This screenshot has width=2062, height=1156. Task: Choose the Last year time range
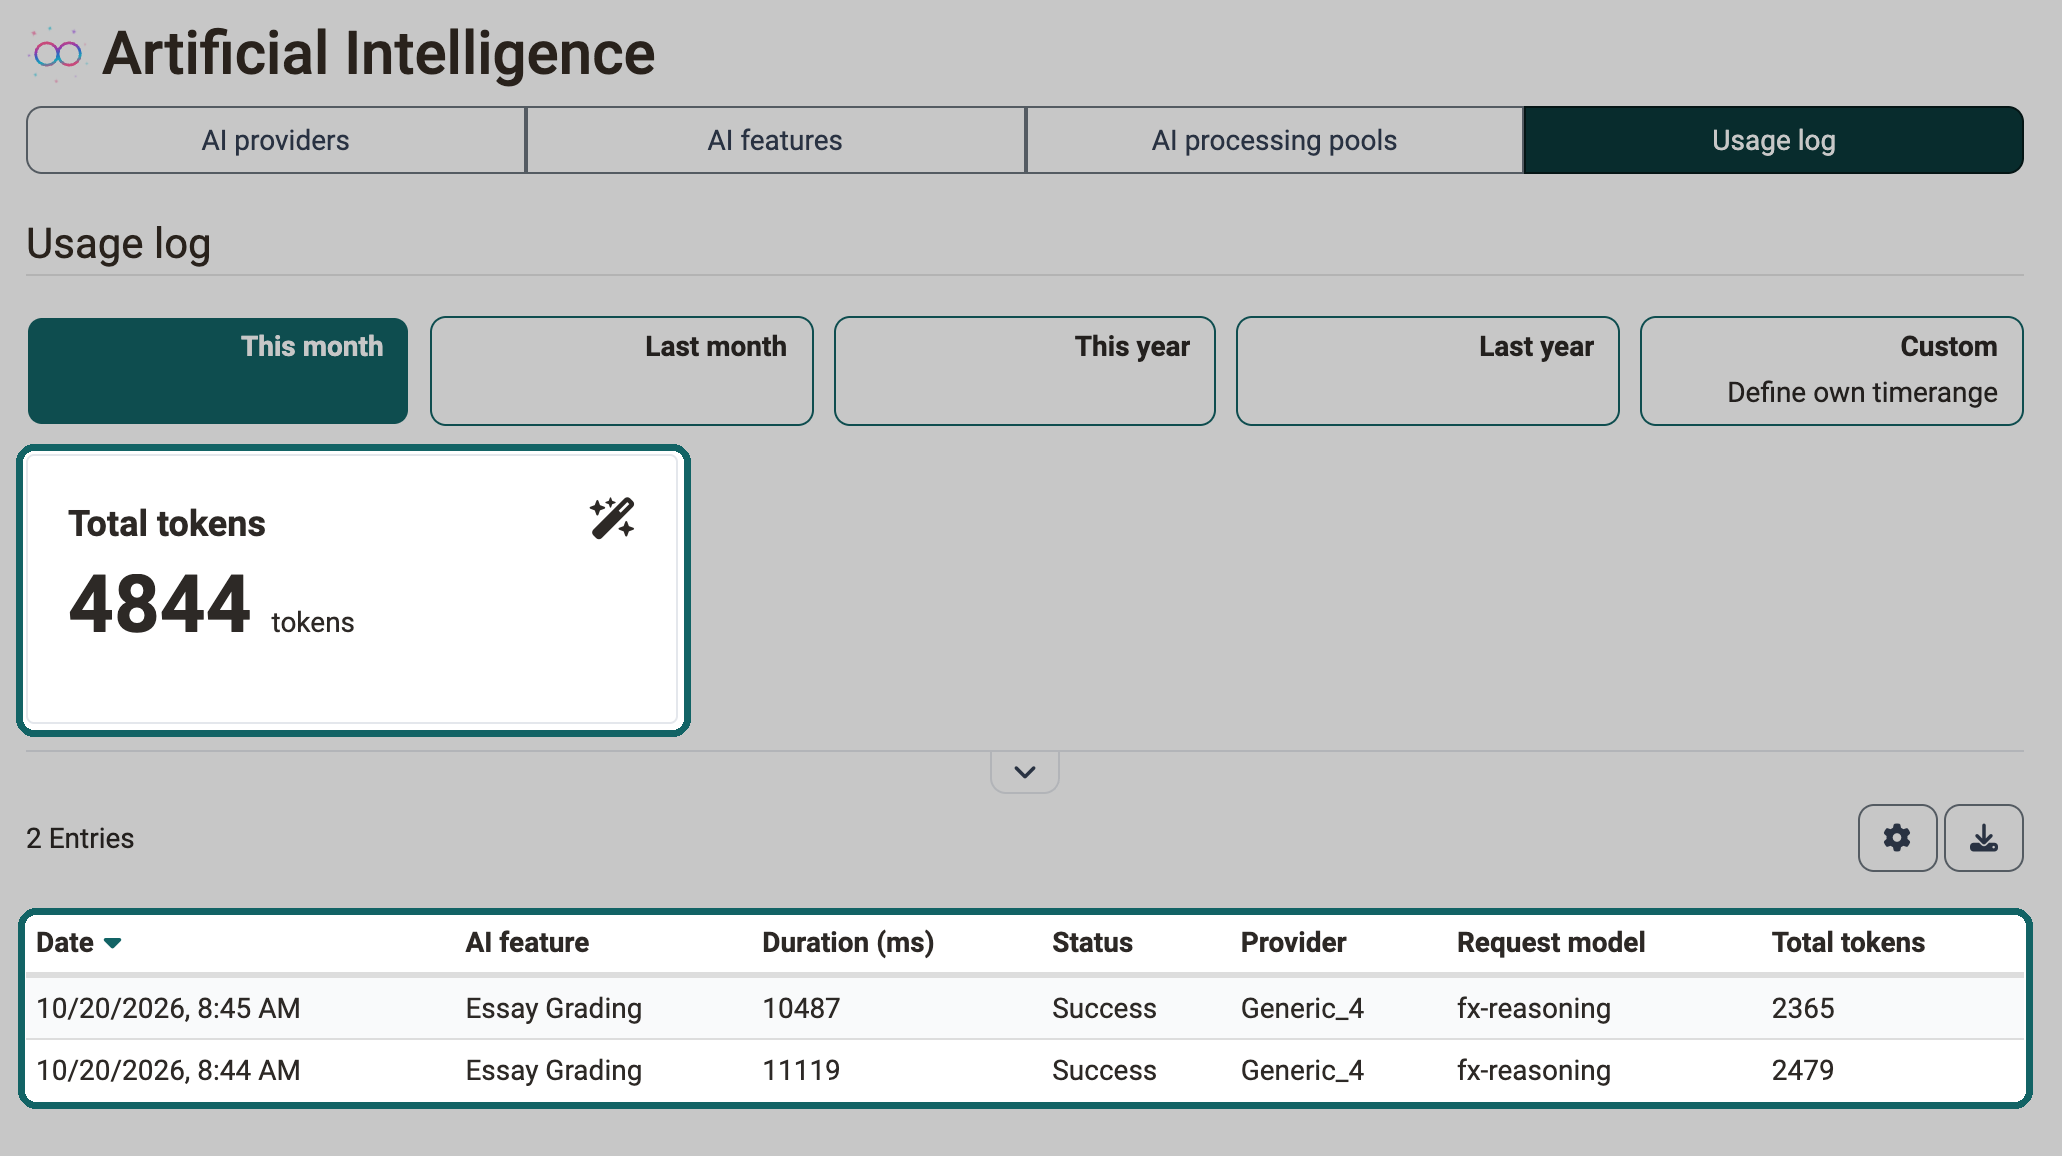tap(1428, 371)
